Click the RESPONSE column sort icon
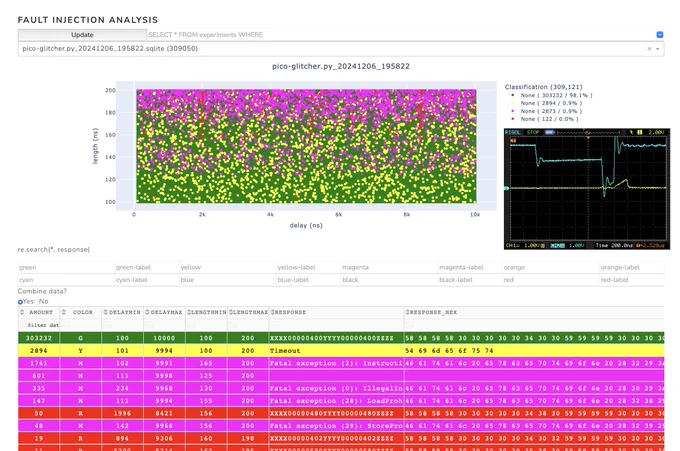680x451 pixels. 273,312
